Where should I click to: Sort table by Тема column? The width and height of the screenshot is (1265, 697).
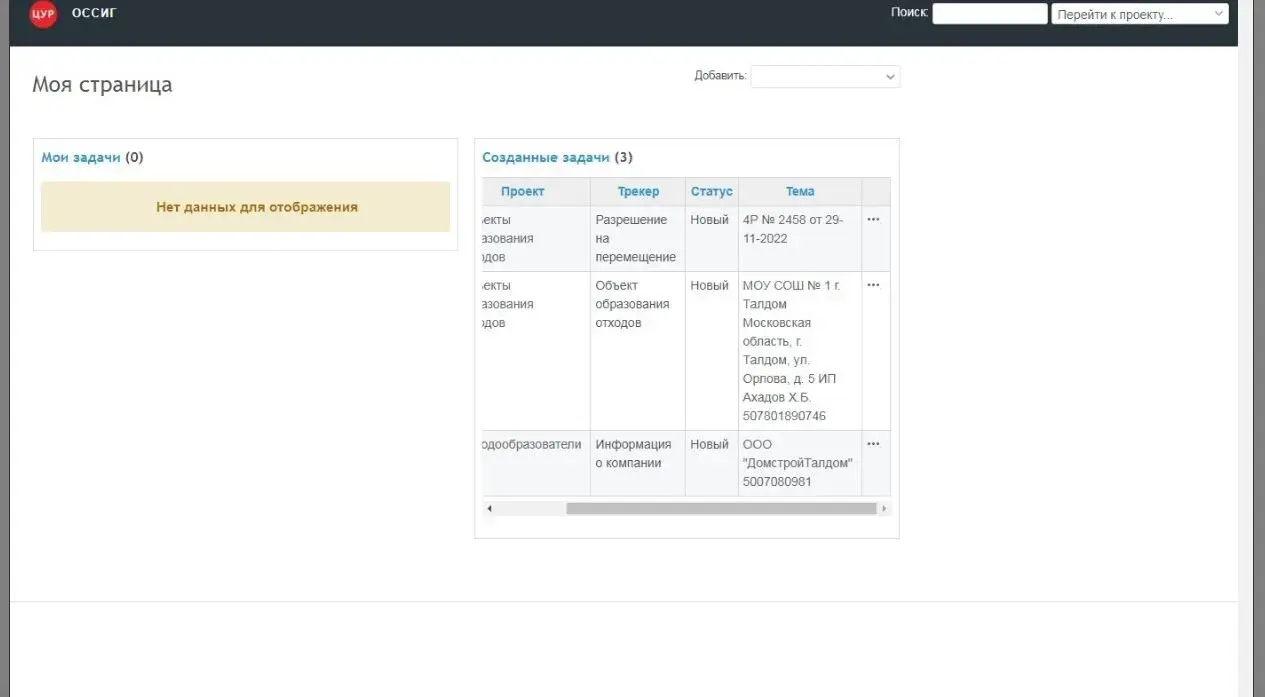(x=800, y=191)
